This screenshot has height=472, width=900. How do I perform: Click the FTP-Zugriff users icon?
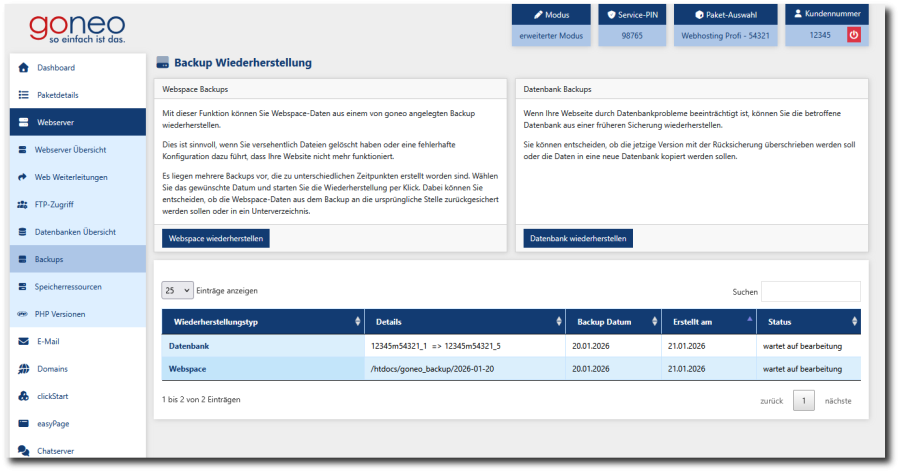[x=22, y=204]
